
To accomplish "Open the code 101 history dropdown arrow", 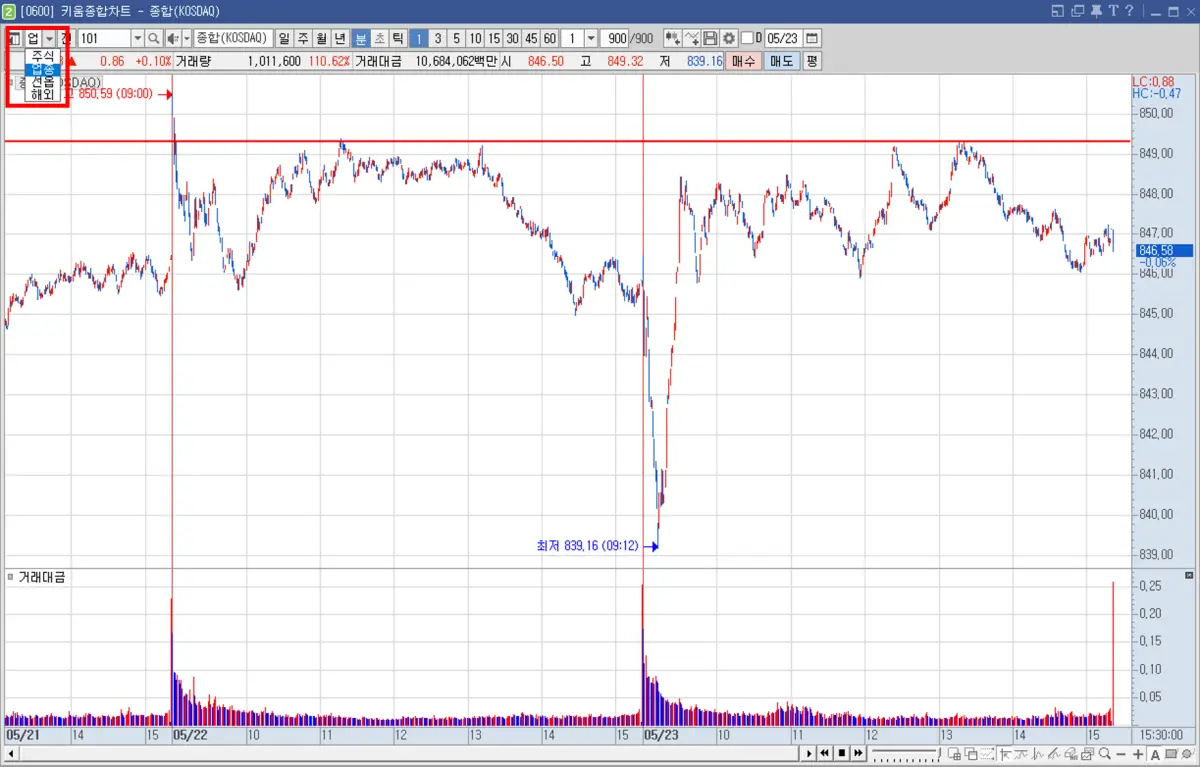I will pos(138,38).
